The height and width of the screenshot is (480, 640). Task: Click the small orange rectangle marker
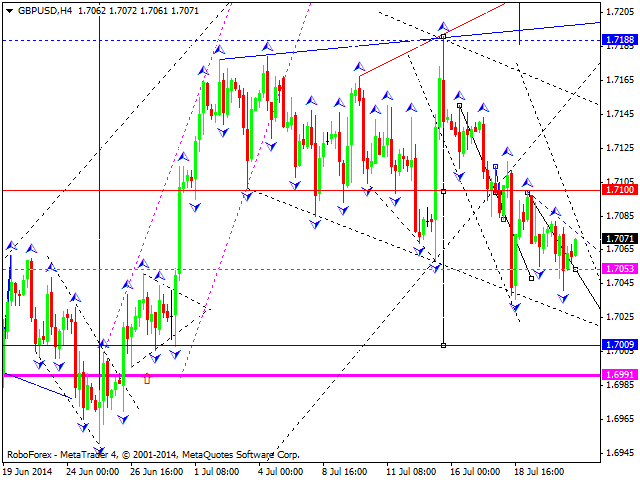coord(148,379)
